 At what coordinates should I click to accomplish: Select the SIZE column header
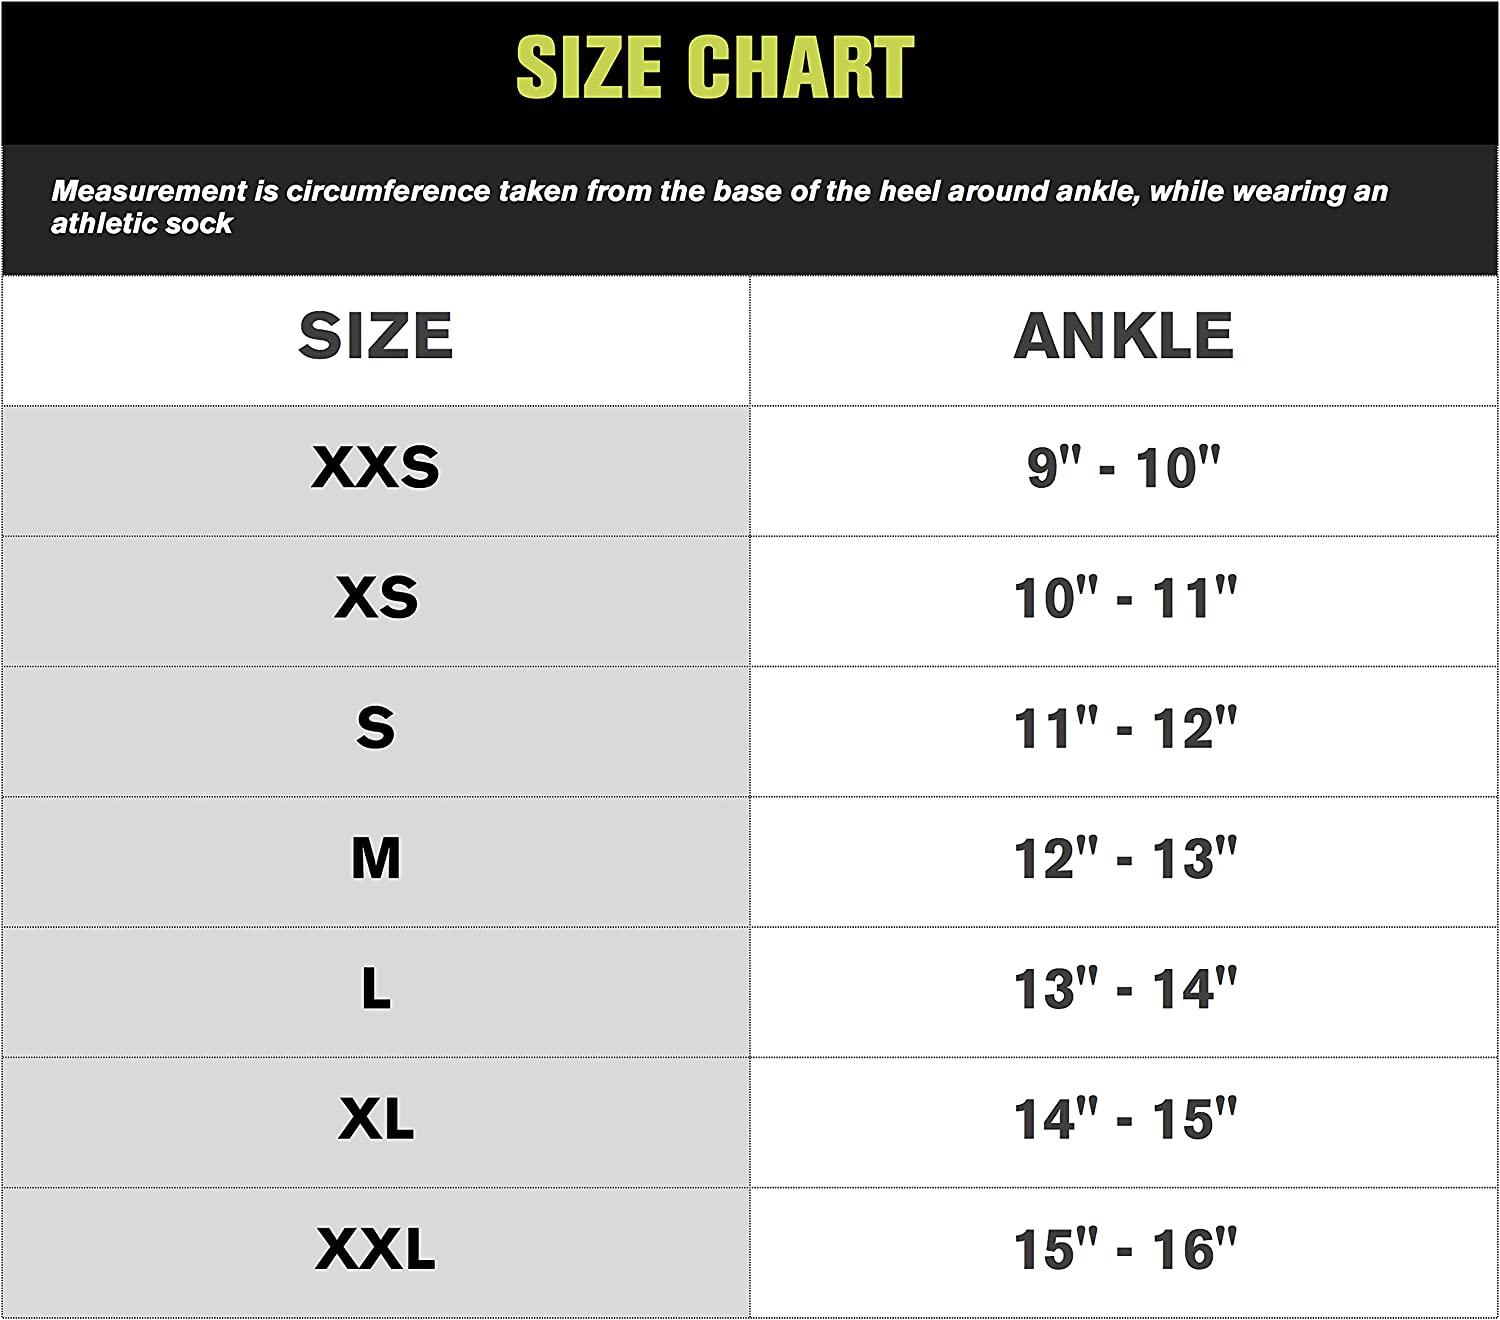[x=376, y=336]
